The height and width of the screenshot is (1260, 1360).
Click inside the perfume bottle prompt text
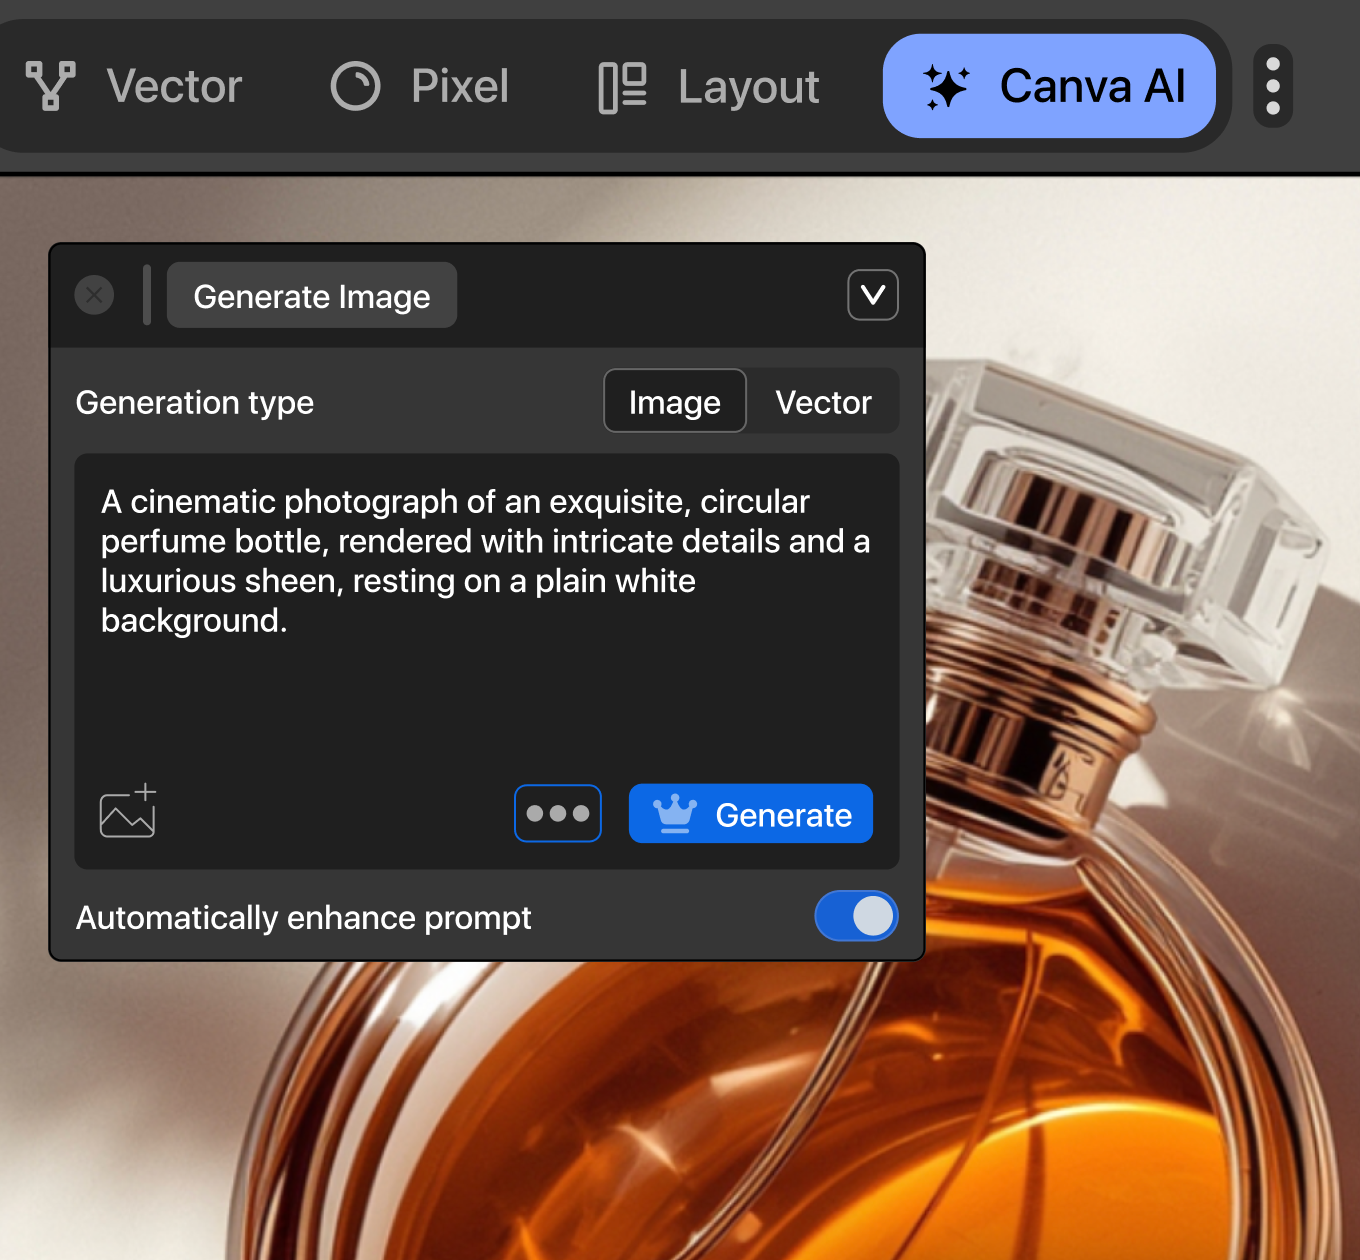485,561
